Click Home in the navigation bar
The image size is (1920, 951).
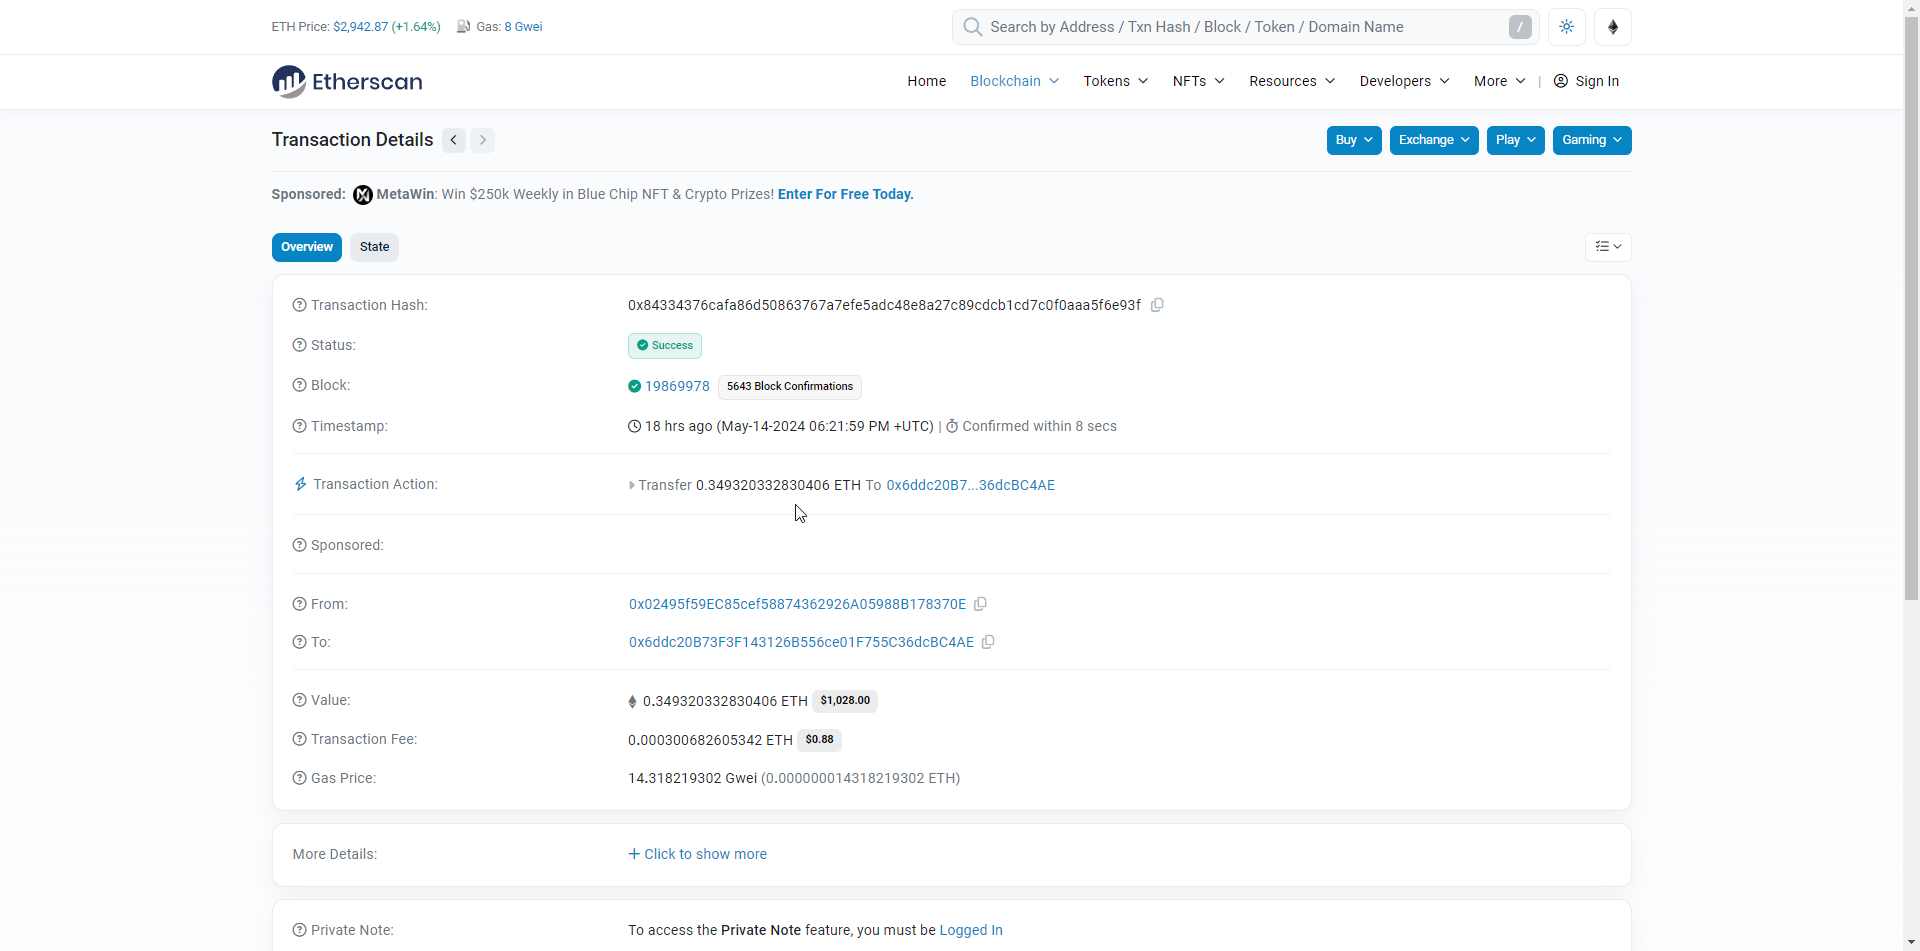click(926, 81)
